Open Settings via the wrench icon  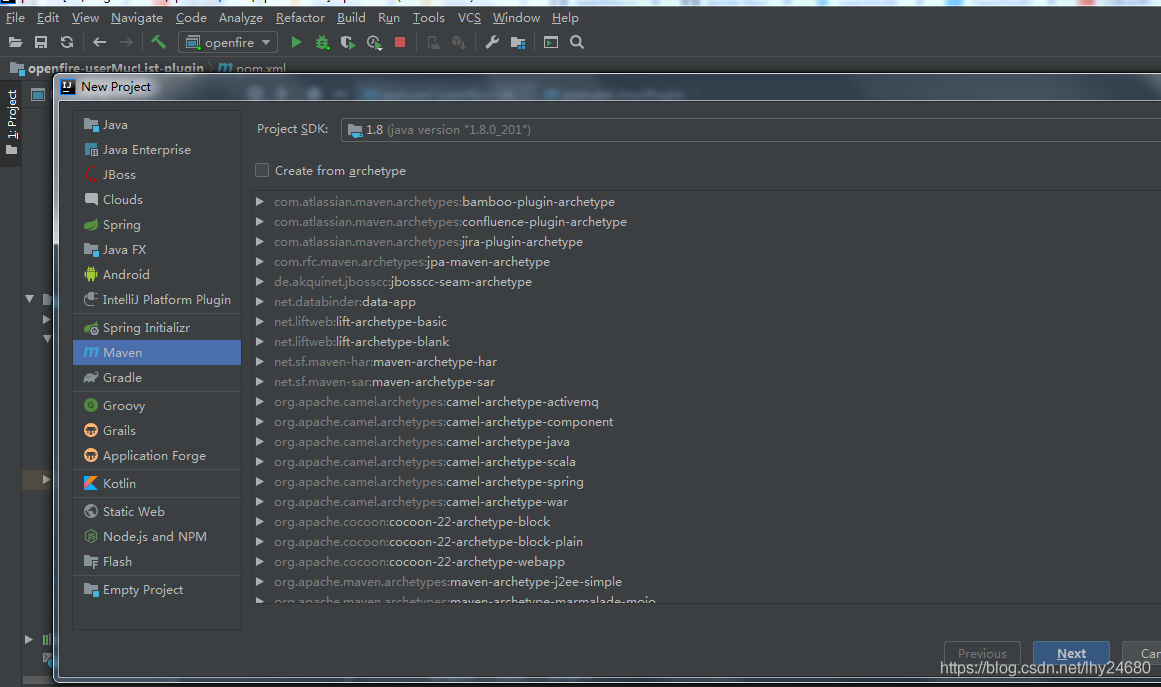(492, 42)
